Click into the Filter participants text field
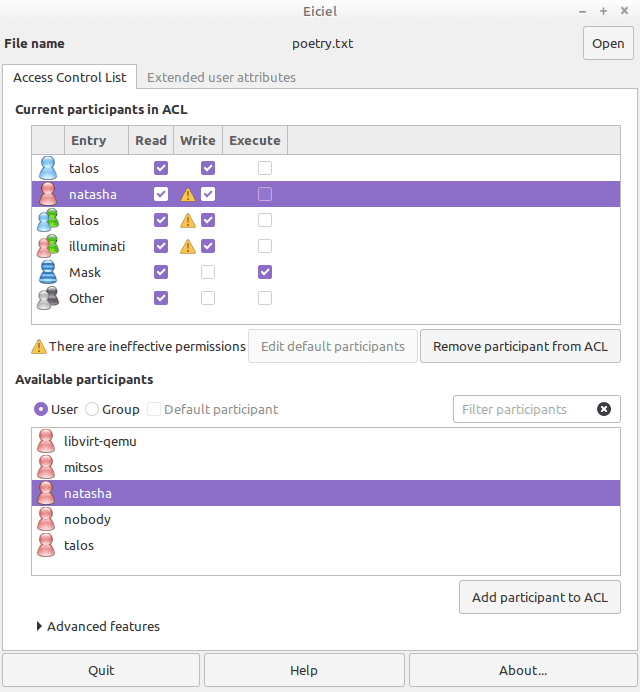This screenshot has height=692, width=640. pyautogui.click(x=522, y=409)
